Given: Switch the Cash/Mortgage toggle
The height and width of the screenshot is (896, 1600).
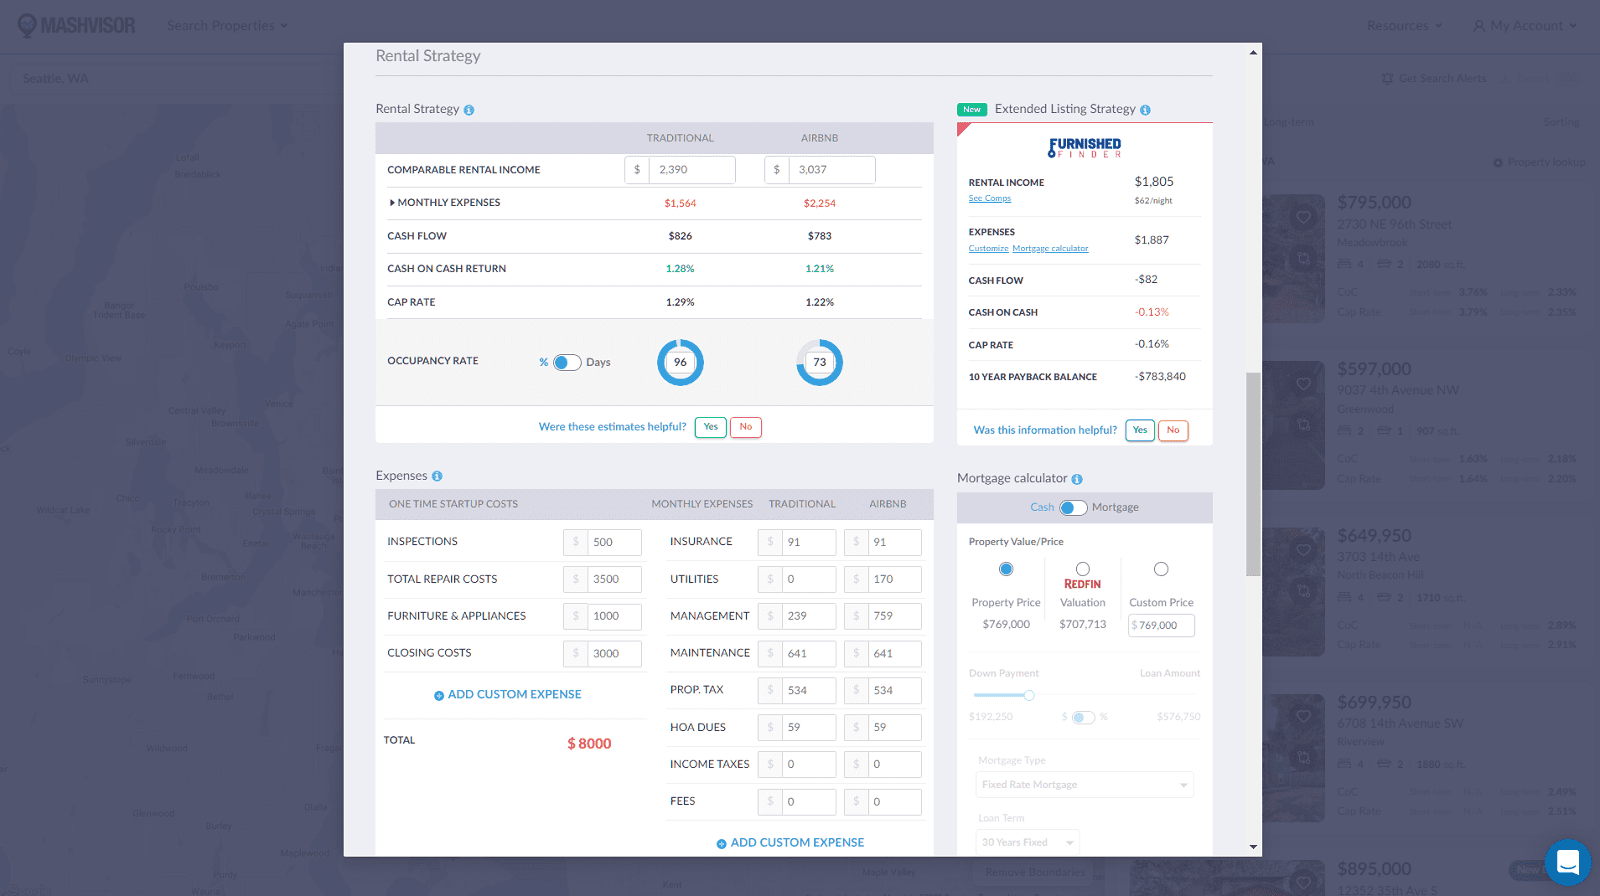Looking at the screenshot, I should click(1073, 508).
